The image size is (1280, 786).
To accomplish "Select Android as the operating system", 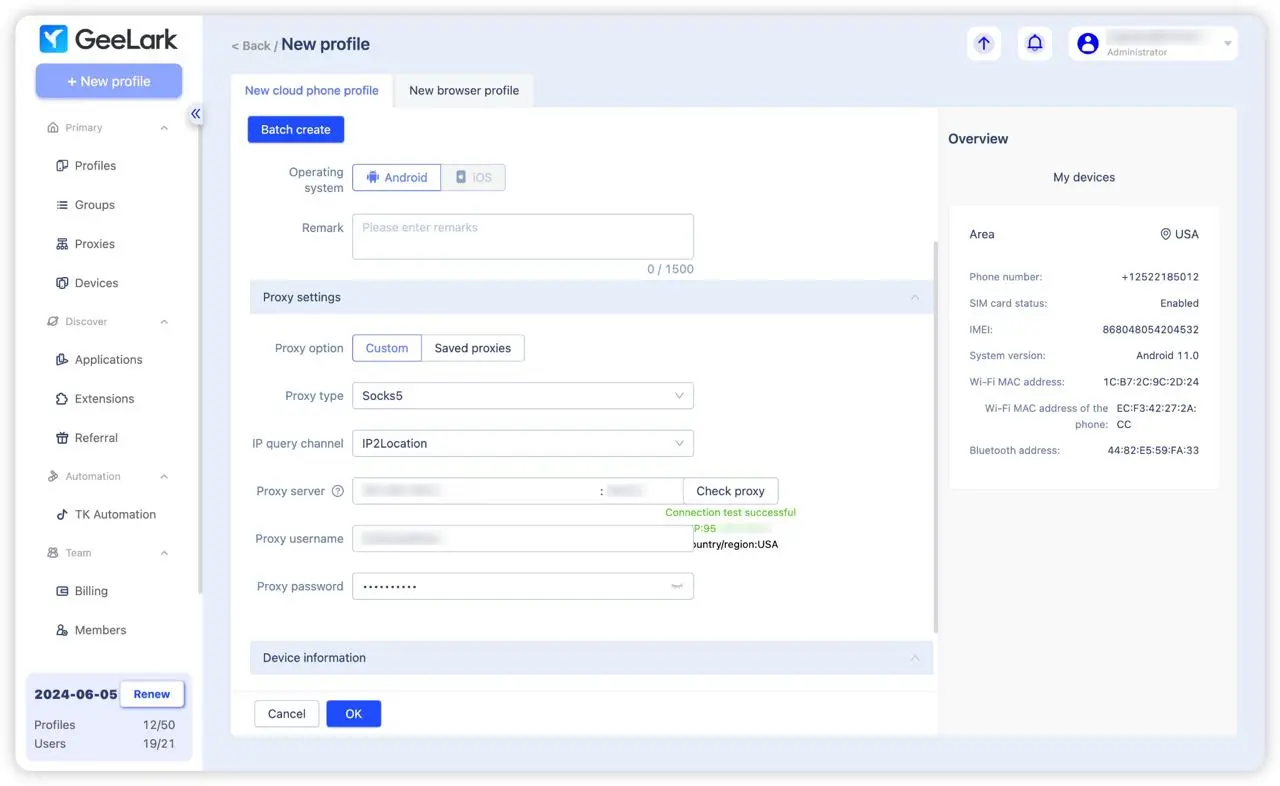I will pyautogui.click(x=396, y=177).
